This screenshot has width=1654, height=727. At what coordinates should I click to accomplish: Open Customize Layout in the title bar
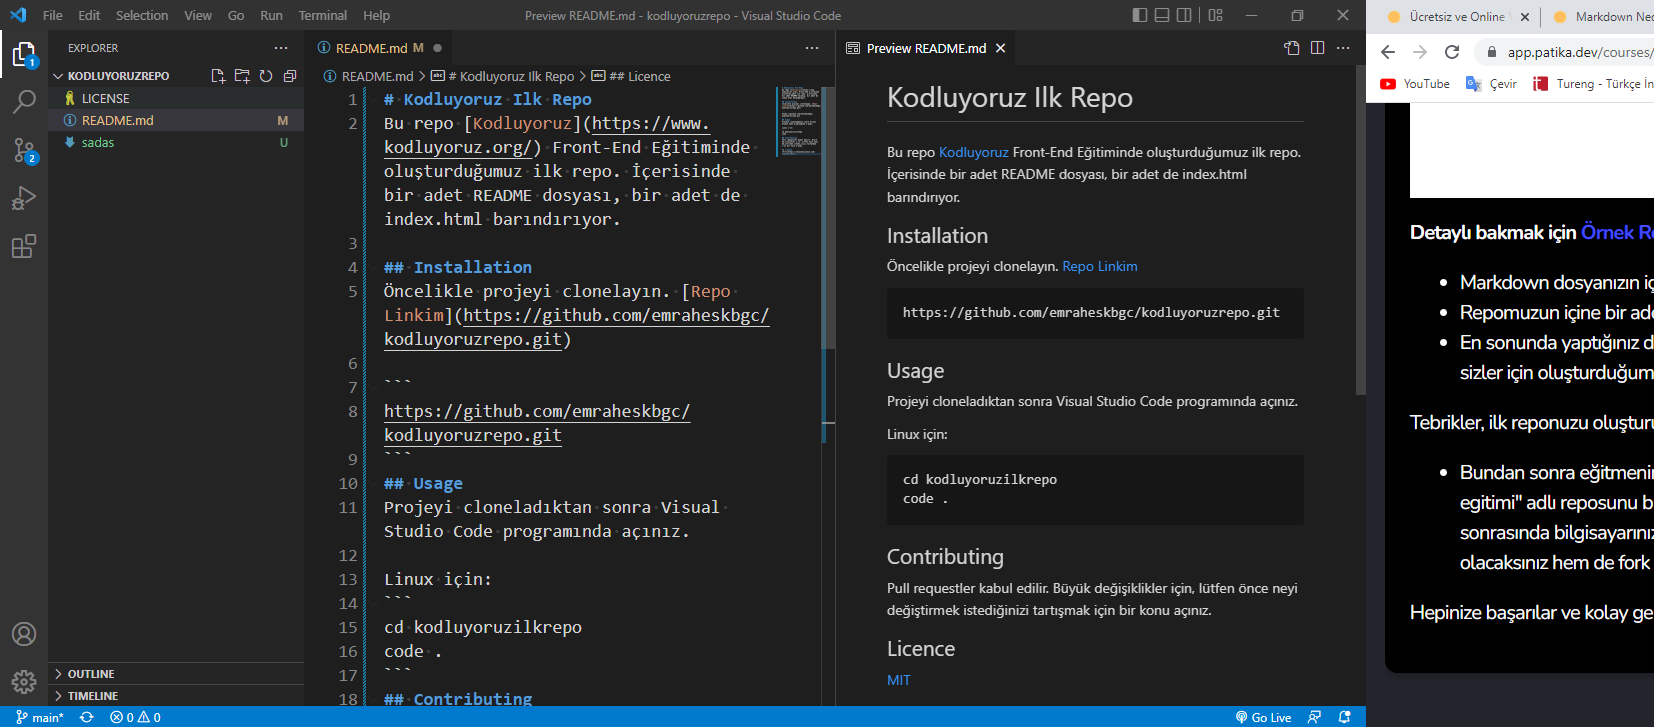(x=1216, y=15)
